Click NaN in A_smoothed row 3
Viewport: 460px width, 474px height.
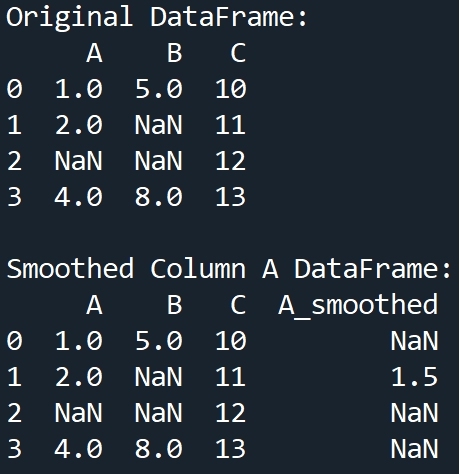click(x=414, y=449)
